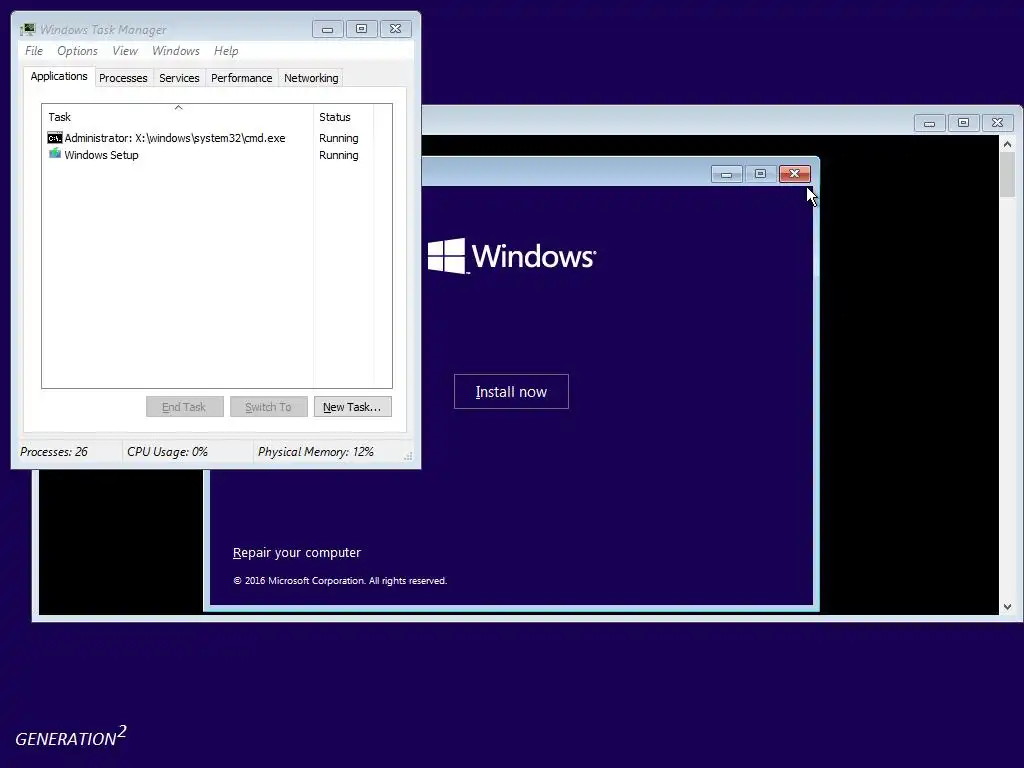Click command prompt scrollbar up arrow
Viewport: 1024px width, 768px height.
(1007, 144)
